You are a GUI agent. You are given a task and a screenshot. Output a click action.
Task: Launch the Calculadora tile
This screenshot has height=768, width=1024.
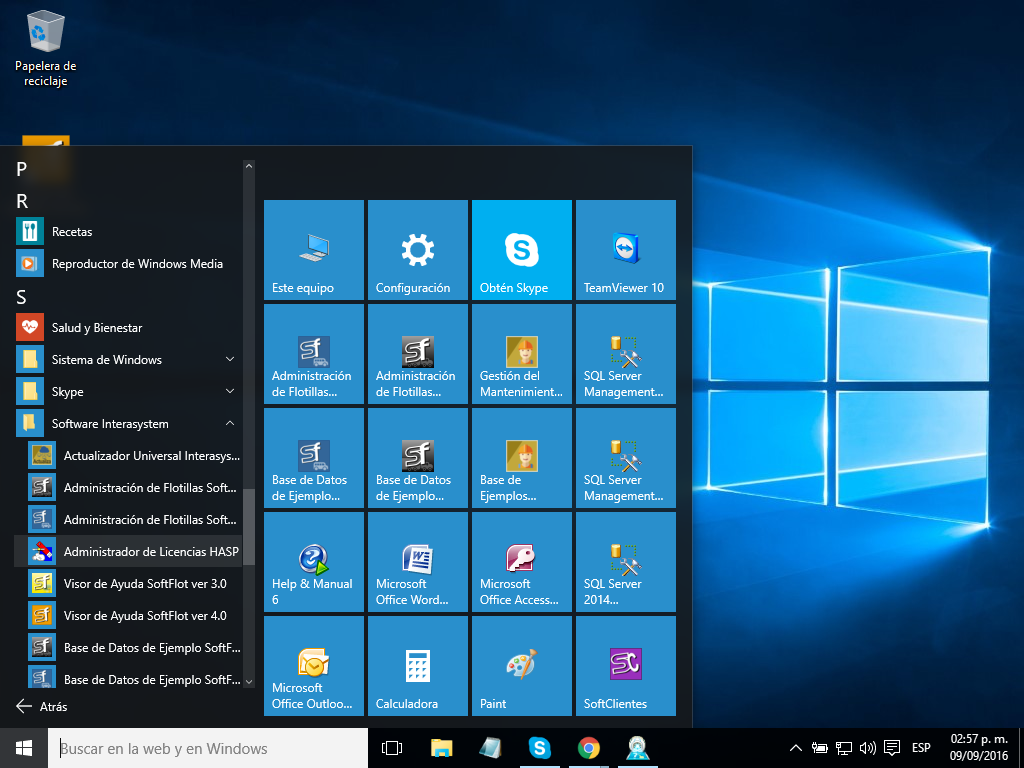tap(417, 666)
